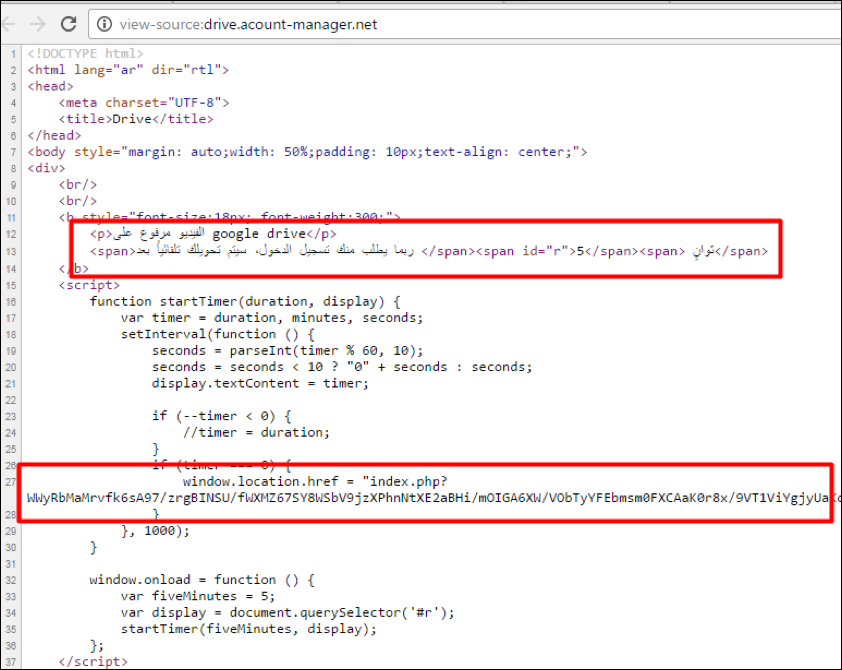Click the meta charset="UTF-8" line
Image resolution: width=842 pixels, height=670 pixels.
[x=144, y=103]
